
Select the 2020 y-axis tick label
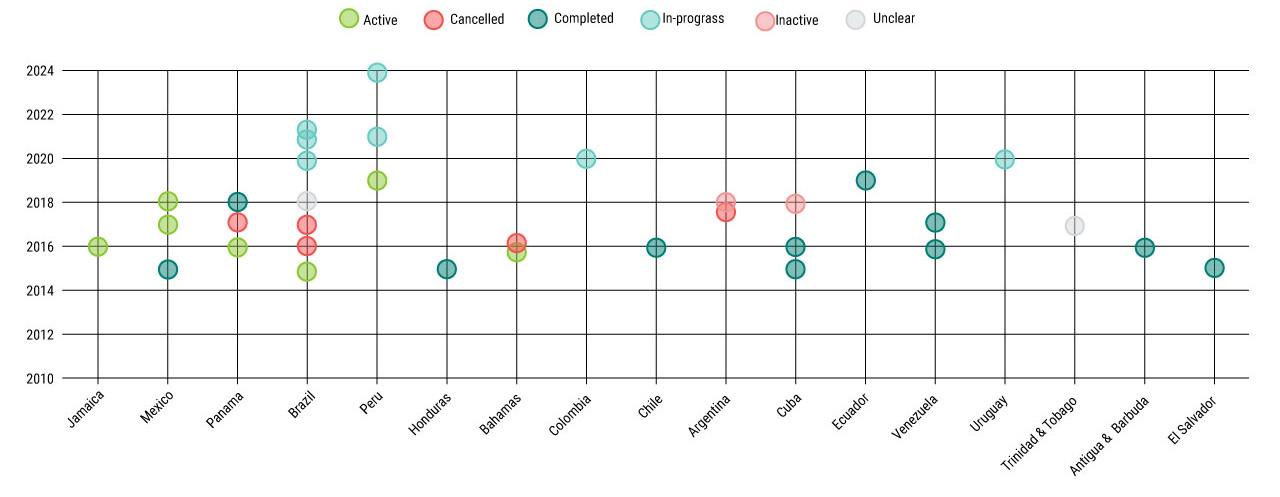click(x=41, y=159)
